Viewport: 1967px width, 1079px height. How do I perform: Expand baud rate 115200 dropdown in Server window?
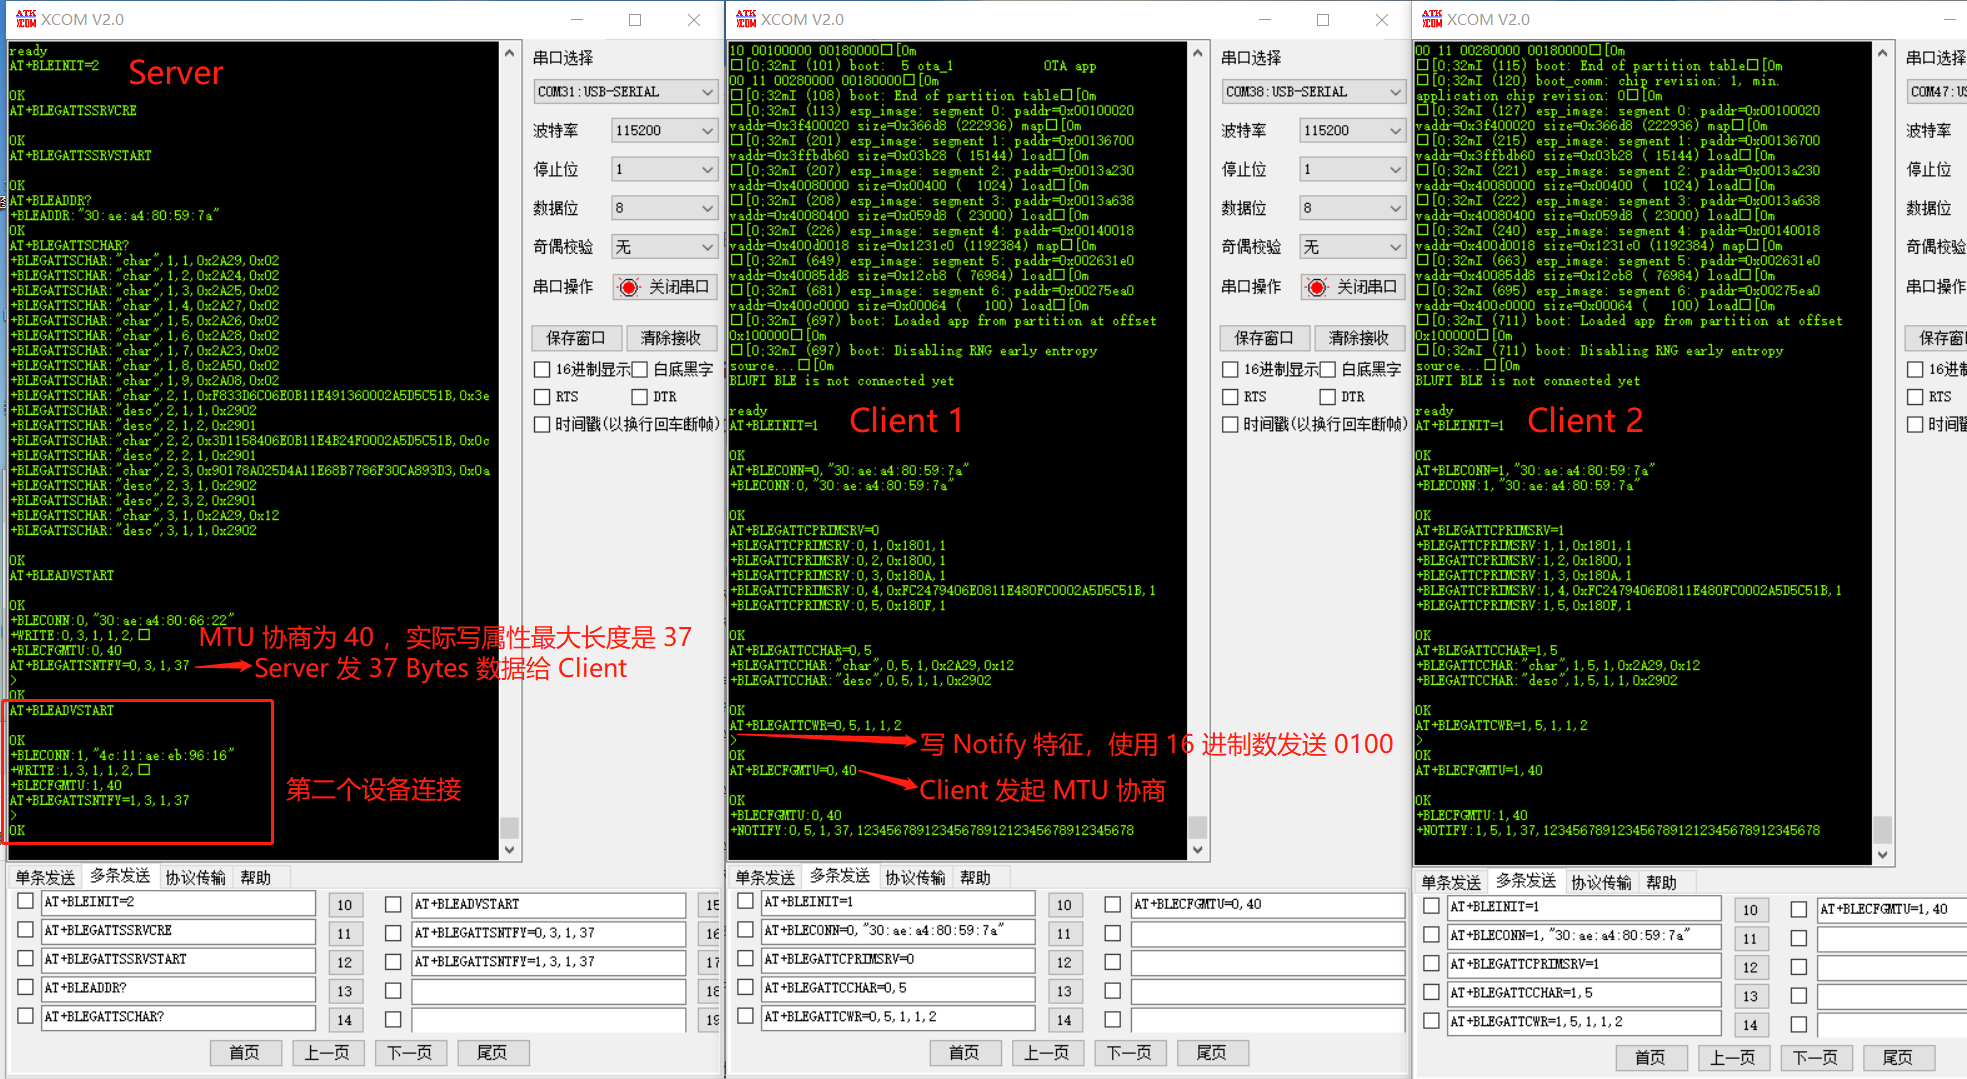click(665, 131)
